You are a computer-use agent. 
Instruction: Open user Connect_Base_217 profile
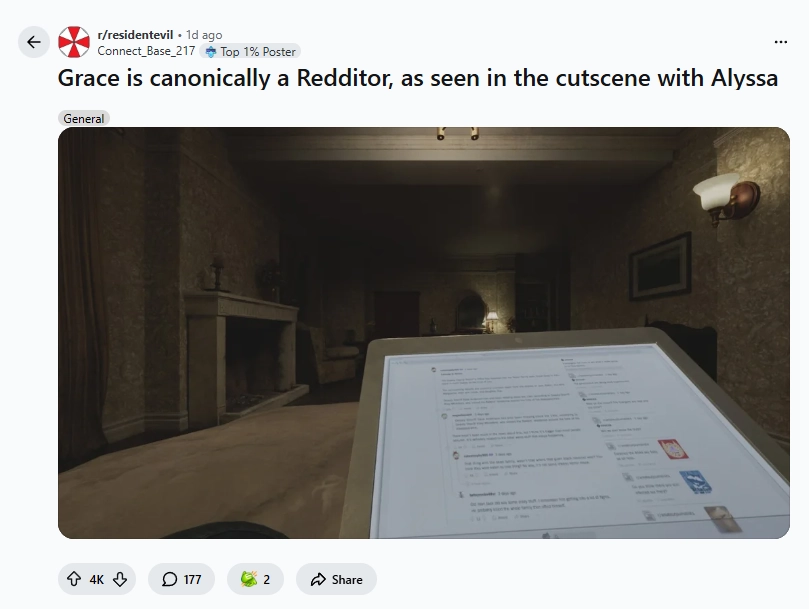(x=146, y=51)
